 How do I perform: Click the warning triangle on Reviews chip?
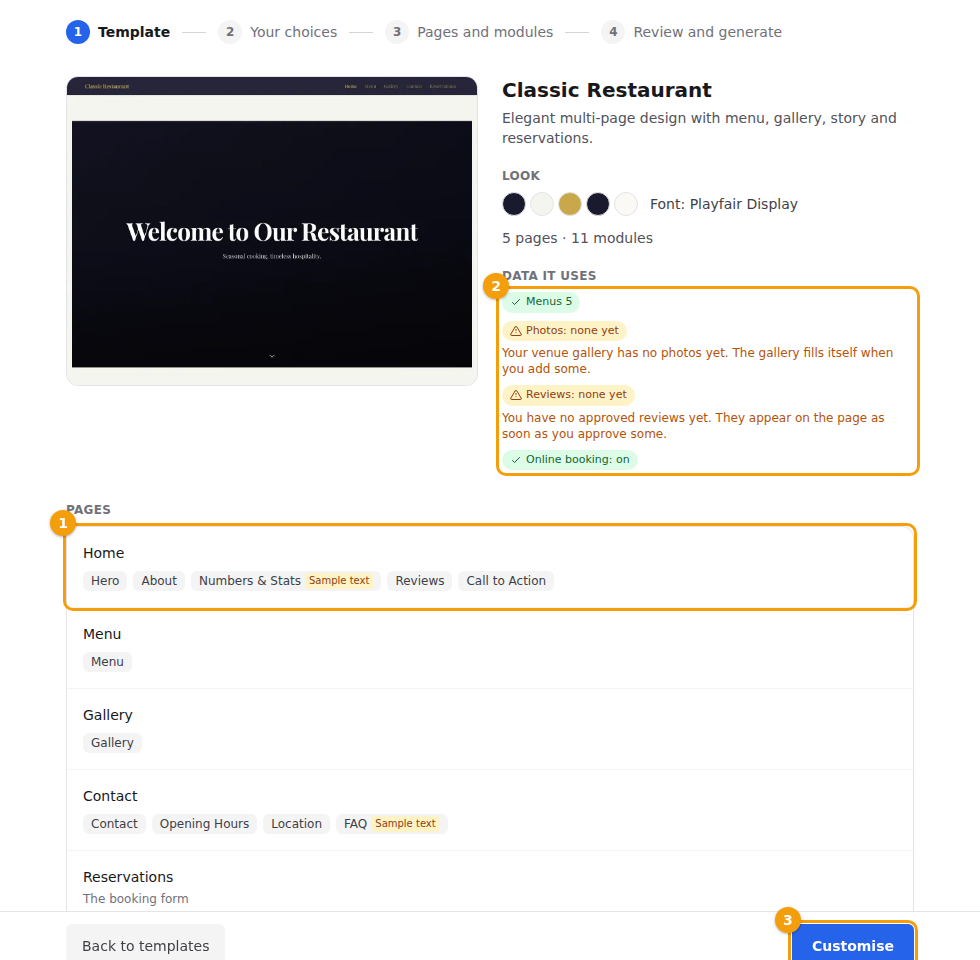point(516,395)
